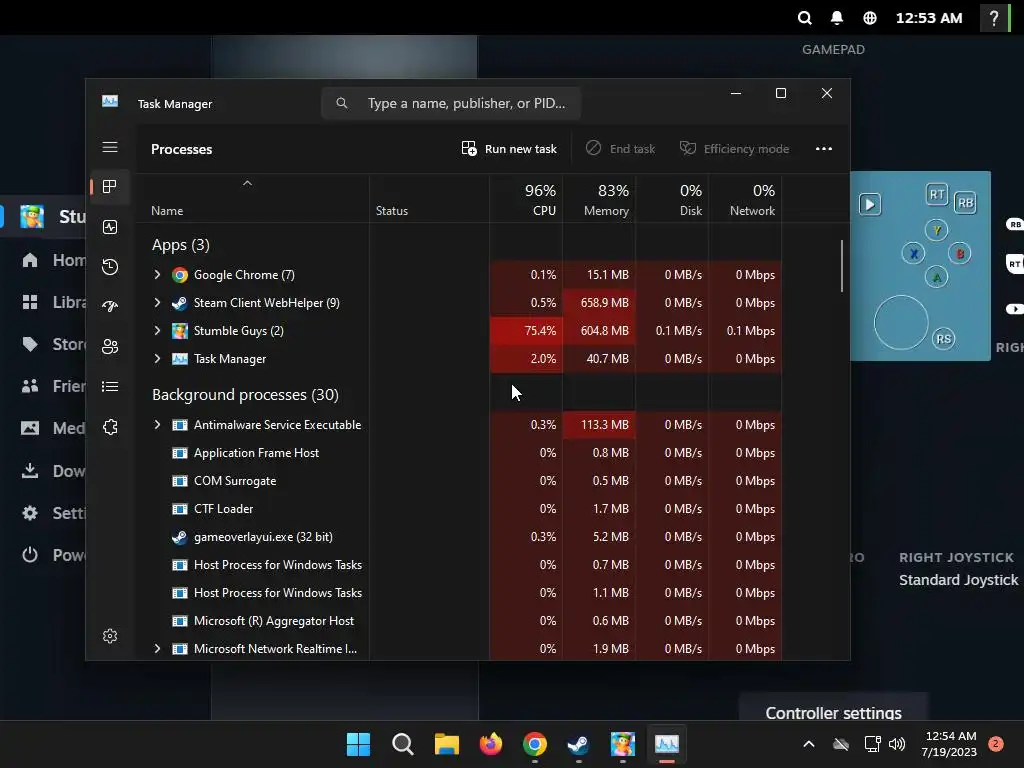This screenshot has width=1024, height=768.
Task: Click the Stumble Guys 75.4% CPU cell
Action: (526, 330)
